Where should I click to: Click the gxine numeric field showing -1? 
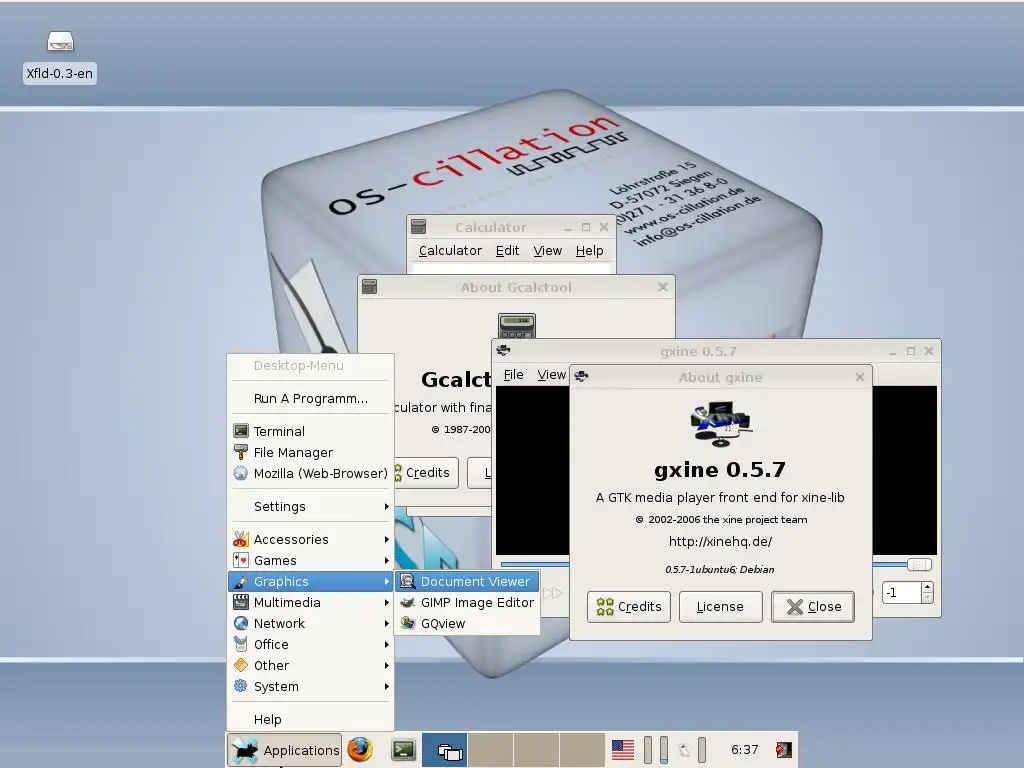pyautogui.click(x=901, y=593)
